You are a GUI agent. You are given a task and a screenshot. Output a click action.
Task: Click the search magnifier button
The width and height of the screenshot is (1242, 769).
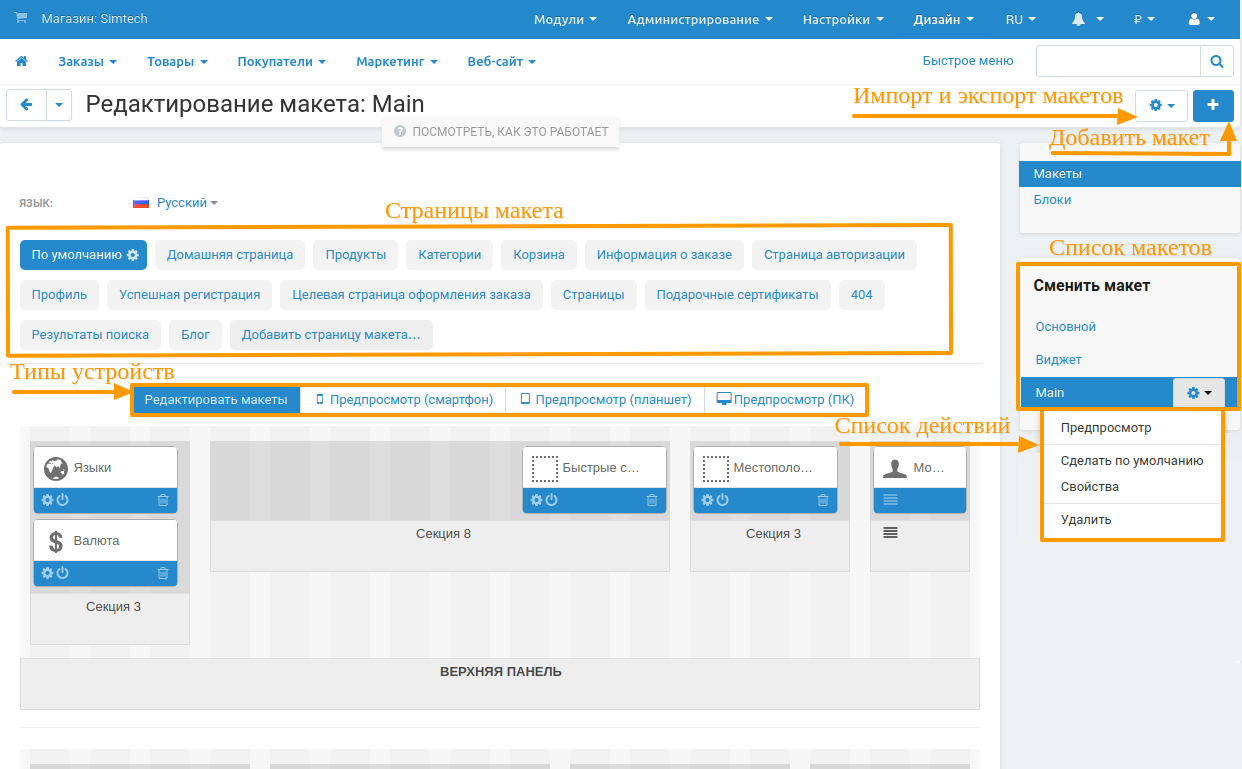click(1216, 61)
